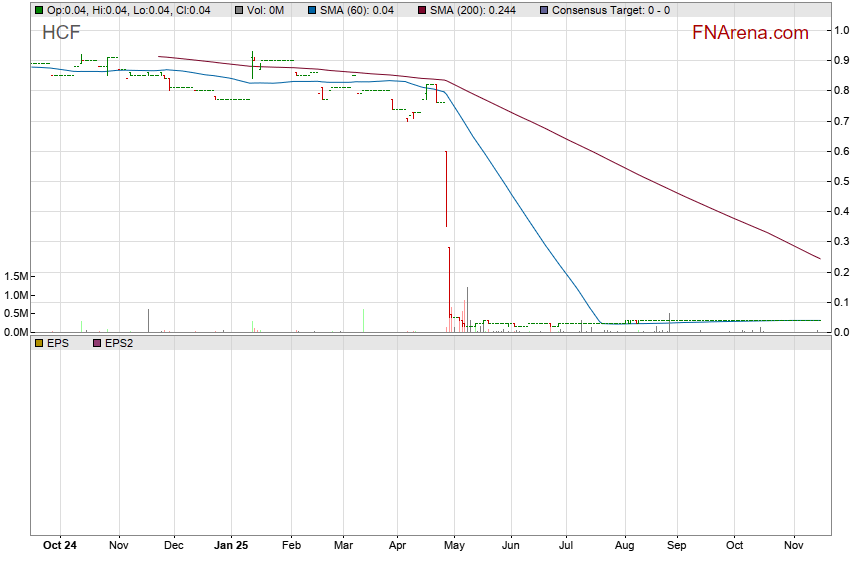Click the grey Vol legend swatch
Image resolution: width=859 pixels, height=566 pixels.
(240, 10)
